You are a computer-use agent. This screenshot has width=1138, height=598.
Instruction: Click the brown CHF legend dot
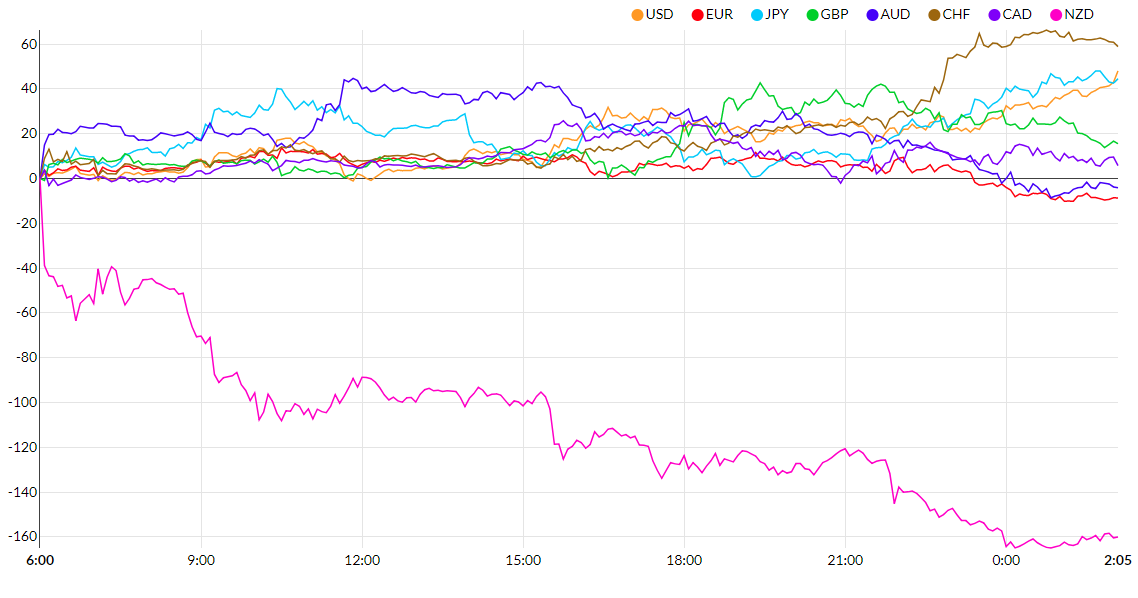pyautogui.click(x=933, y=15)
